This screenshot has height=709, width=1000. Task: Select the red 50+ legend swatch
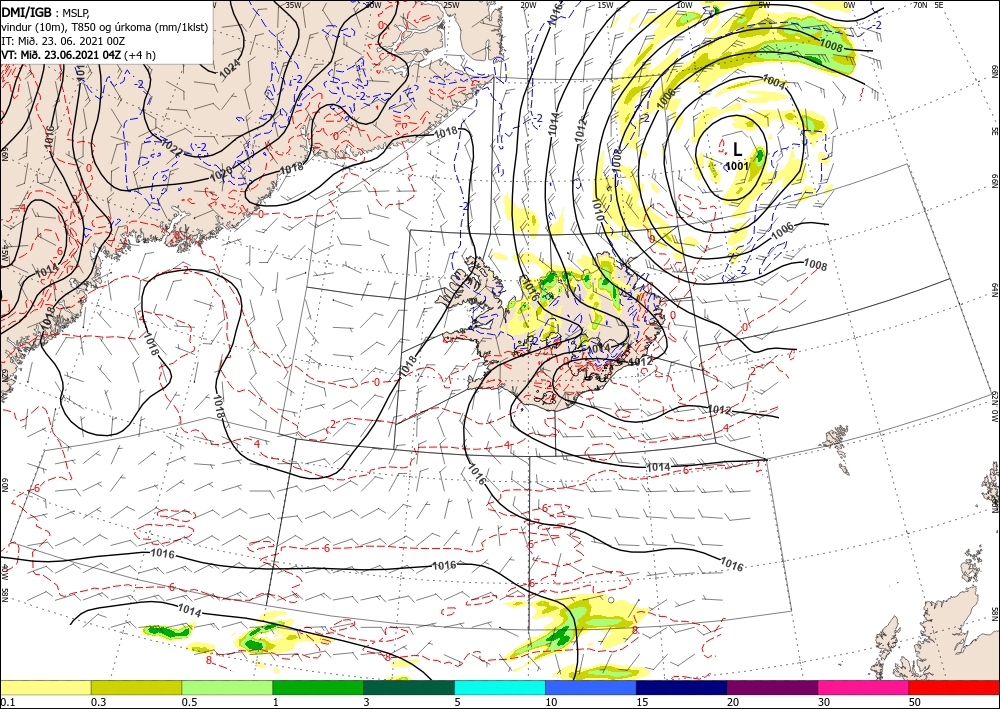click(x=954, y=687)
